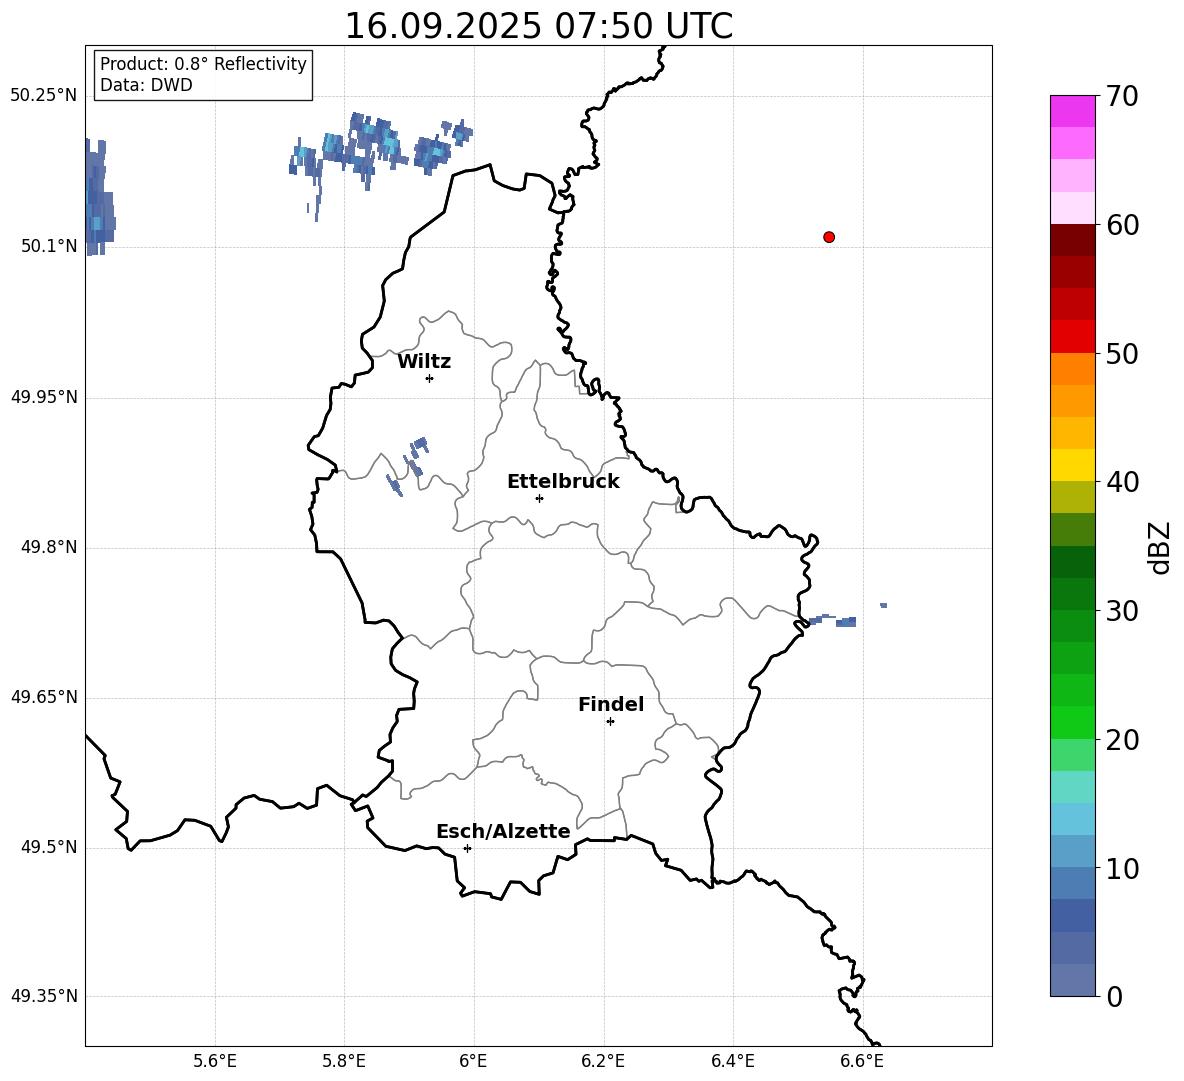Click the Esch/Alzette city label

pos(503,831)
